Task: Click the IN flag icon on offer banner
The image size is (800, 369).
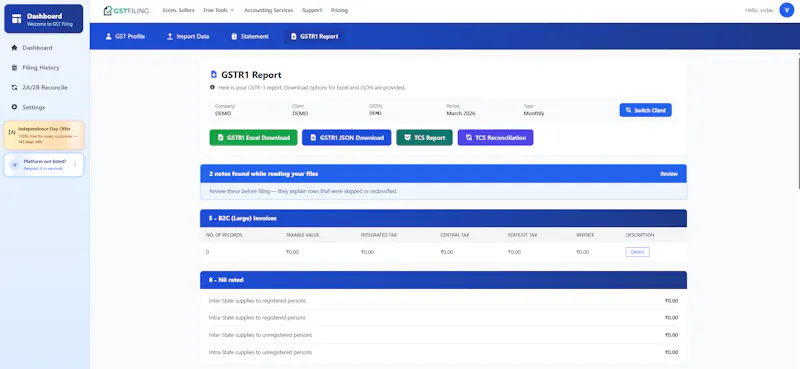Action: (12, 132)
